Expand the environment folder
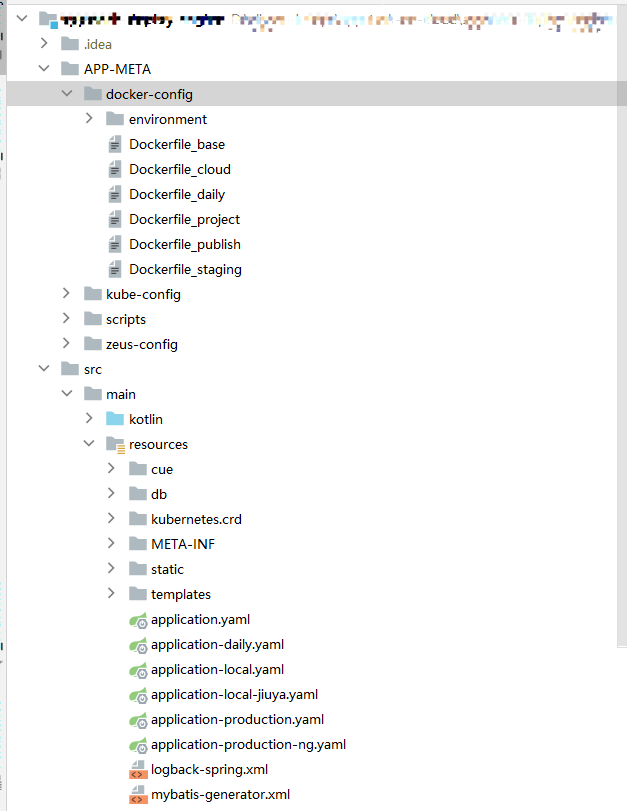The height and width of the screenshot is (811, 627). point(89,118)
